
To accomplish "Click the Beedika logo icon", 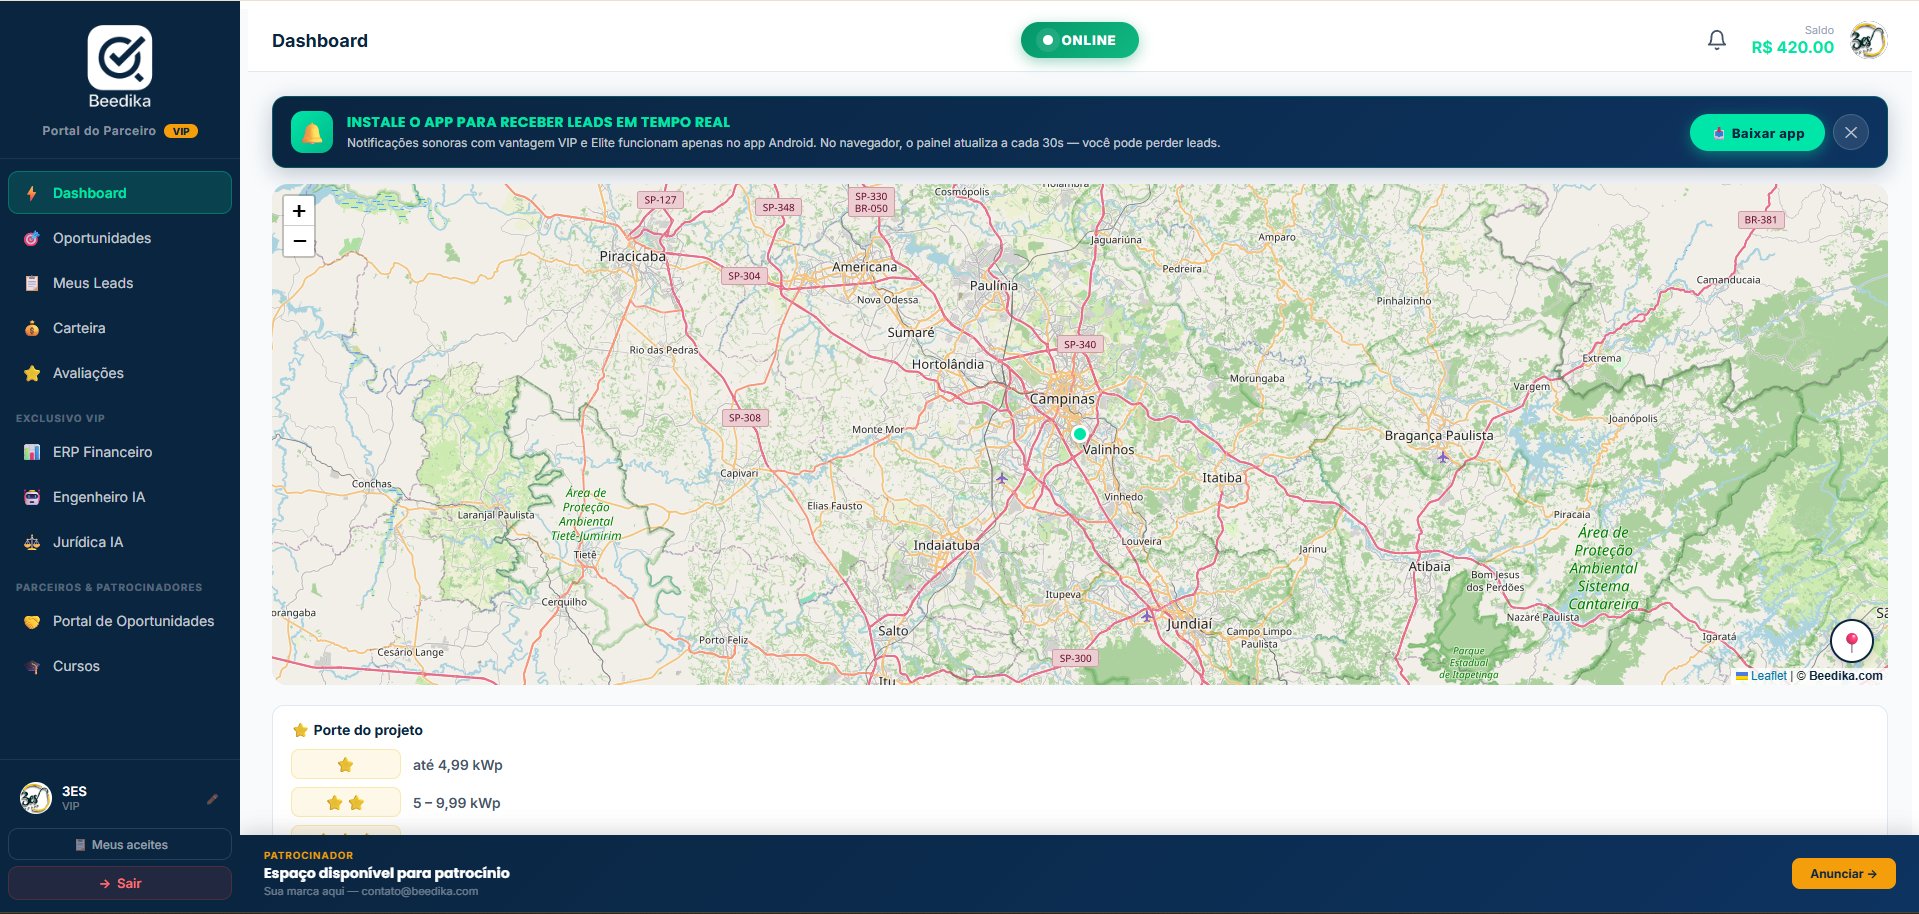I will click(120, 57).
